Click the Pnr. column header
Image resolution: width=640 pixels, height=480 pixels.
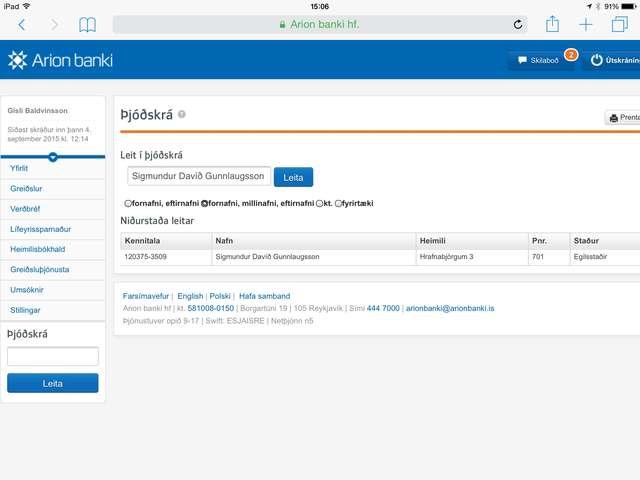tap(549, 241)
